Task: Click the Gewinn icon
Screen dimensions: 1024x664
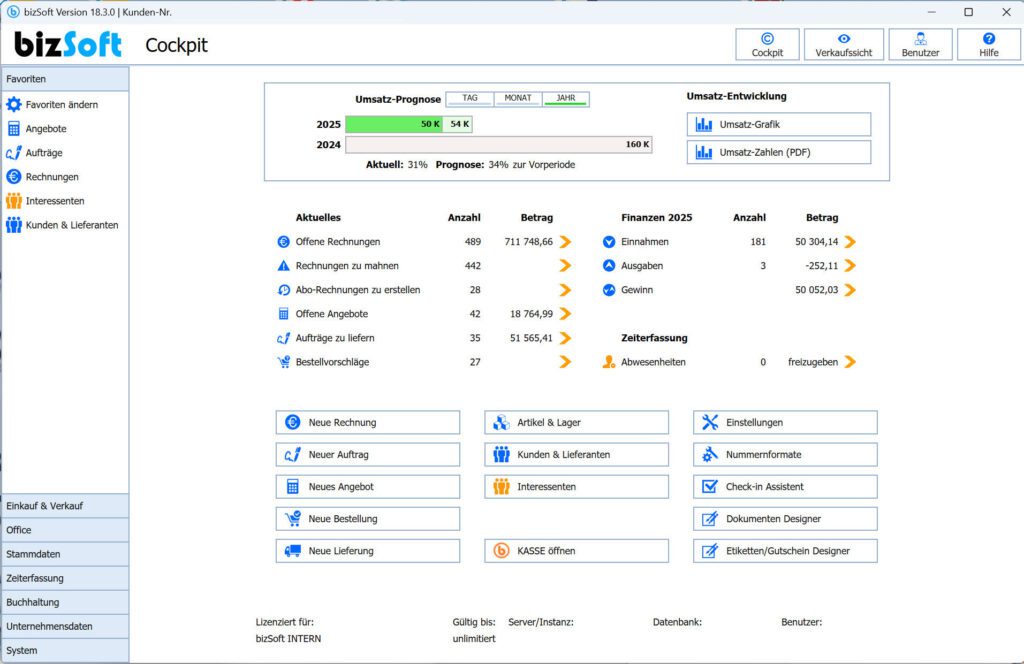Action: click(x=609, y=290)
